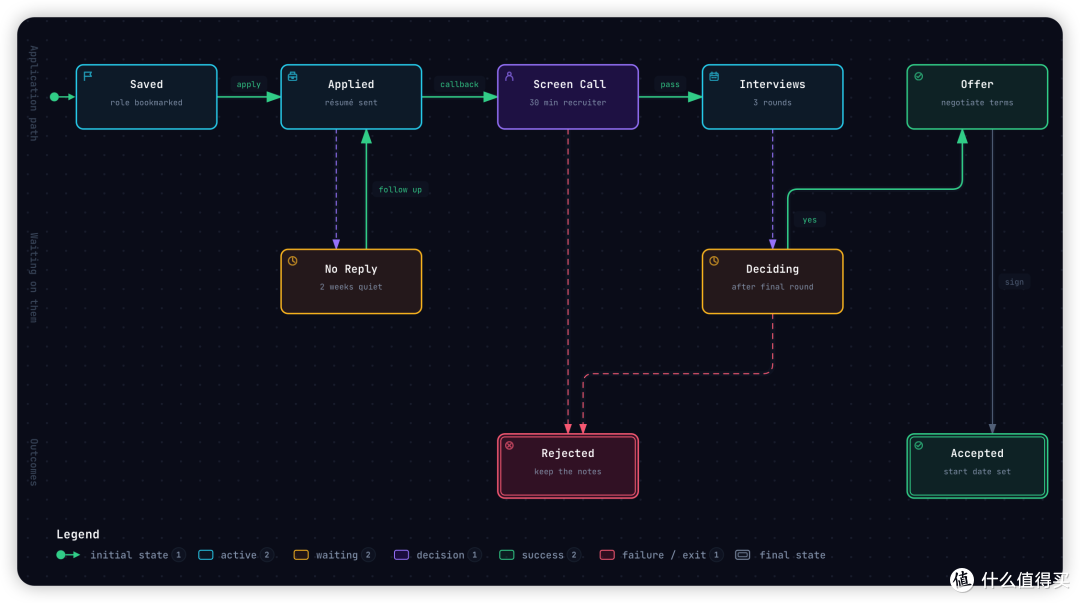Click the 'sign' transition label

[1014, 282]
